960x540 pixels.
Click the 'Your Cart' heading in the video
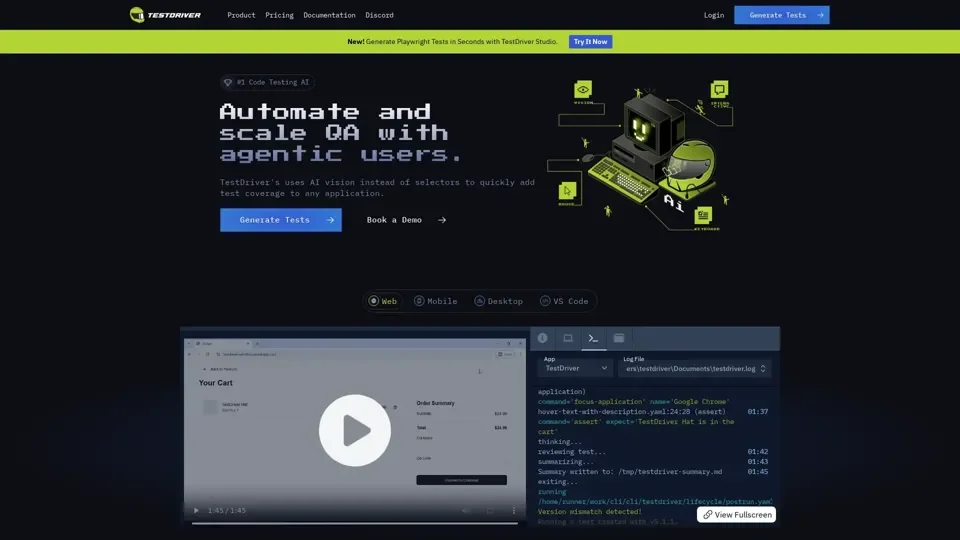coord(216,383)
